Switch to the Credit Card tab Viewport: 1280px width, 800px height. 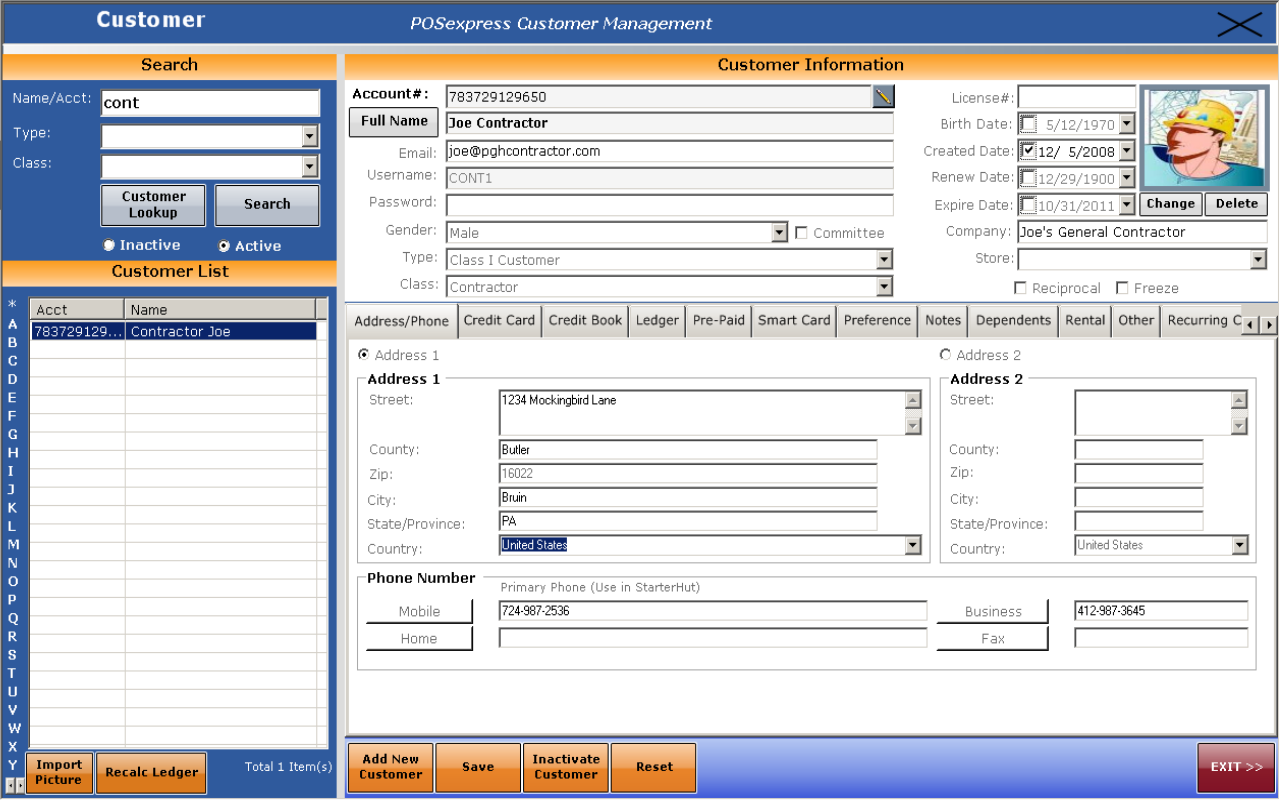click(499, 320)
